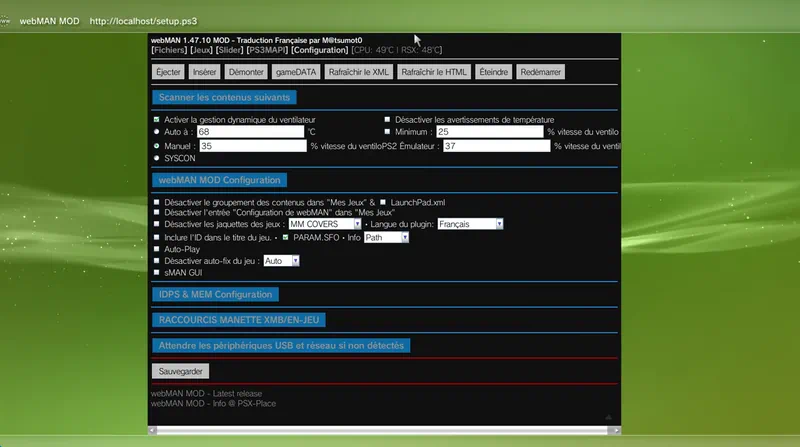This screenshot has width=800, height=447.
Task: View the CPU and RSX temperature readout
Action: (396, 50)
